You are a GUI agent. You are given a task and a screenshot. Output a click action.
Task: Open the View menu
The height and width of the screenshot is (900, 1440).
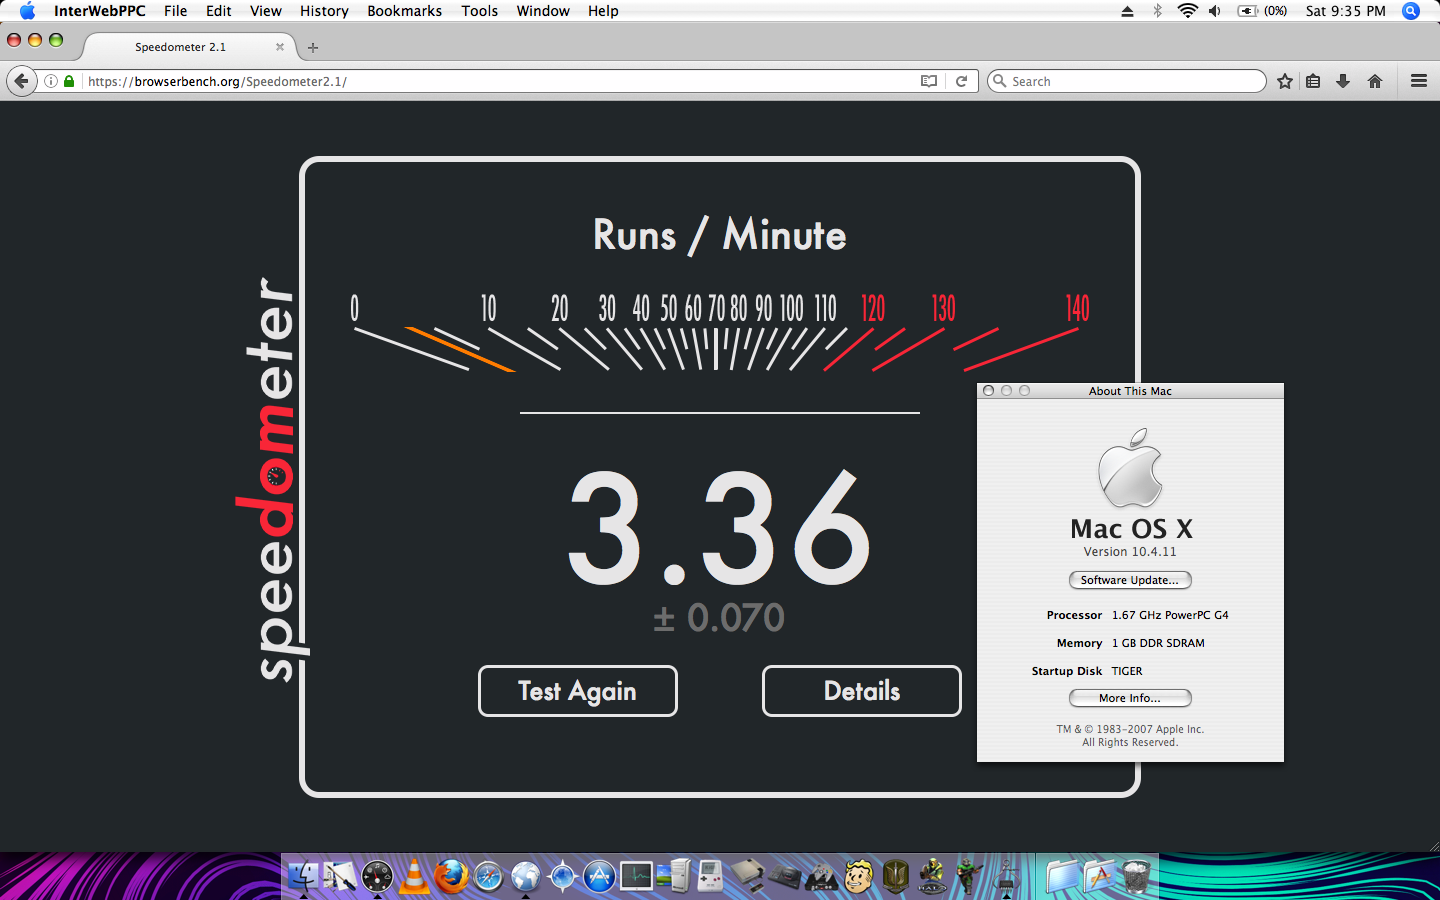click(265, 11)
